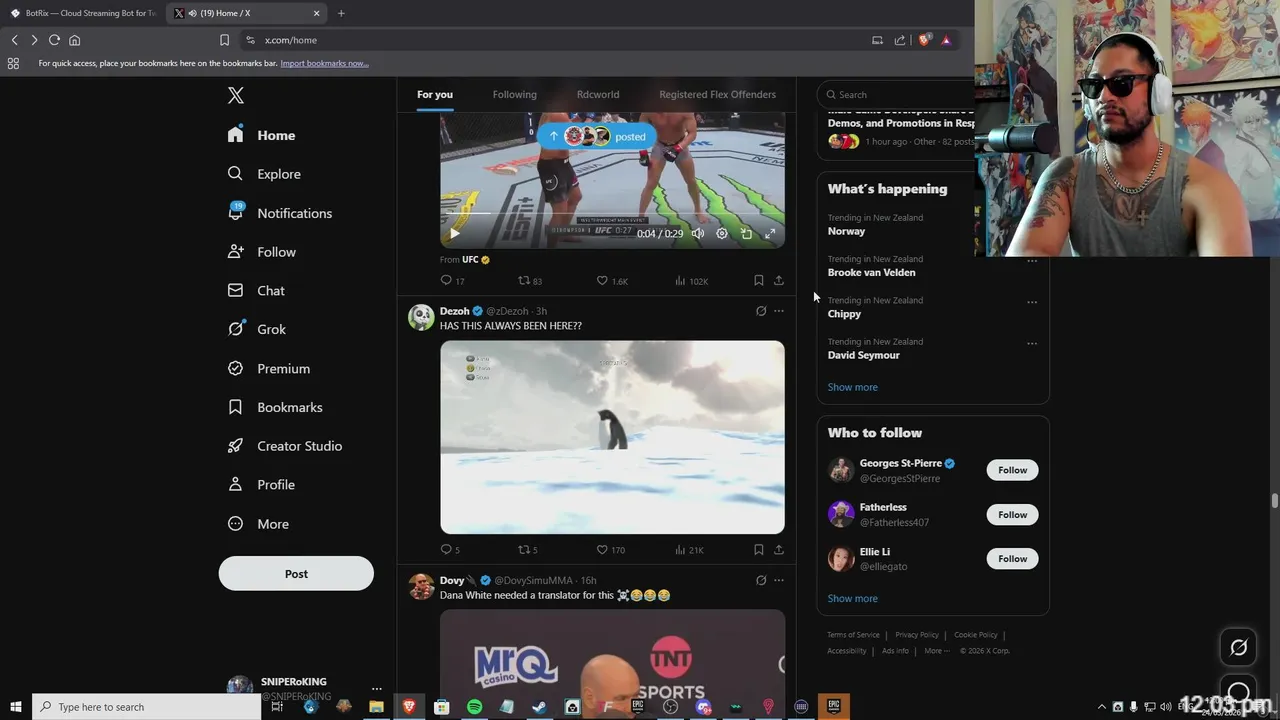Enable picture-in-picture on UFC video
The width and height of the screenshot is (1280, 720).
tap(746, 233)
